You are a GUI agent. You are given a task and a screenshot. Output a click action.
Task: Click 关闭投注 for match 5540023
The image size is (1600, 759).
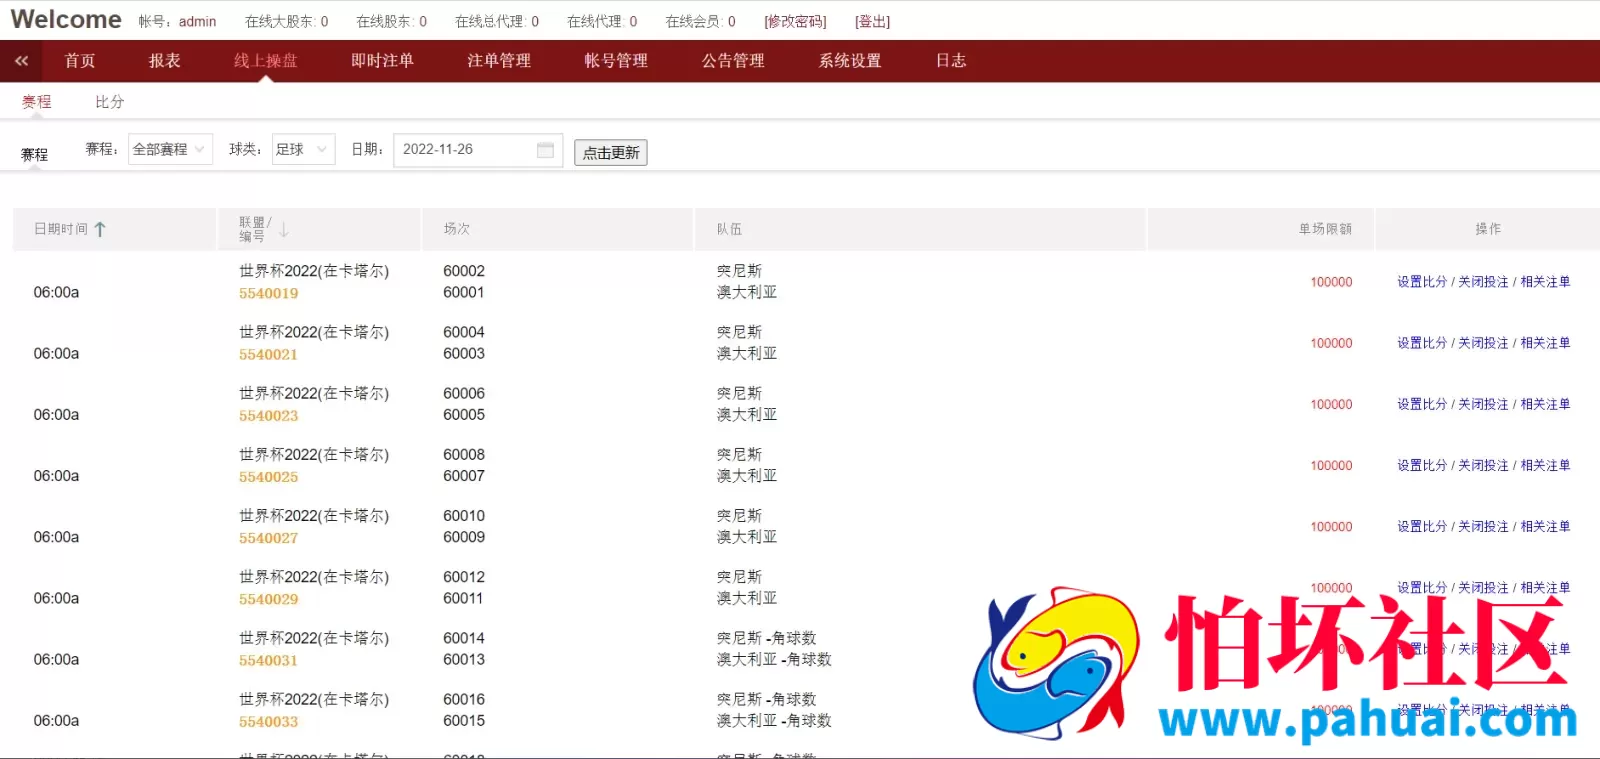tap(1483, 404)
